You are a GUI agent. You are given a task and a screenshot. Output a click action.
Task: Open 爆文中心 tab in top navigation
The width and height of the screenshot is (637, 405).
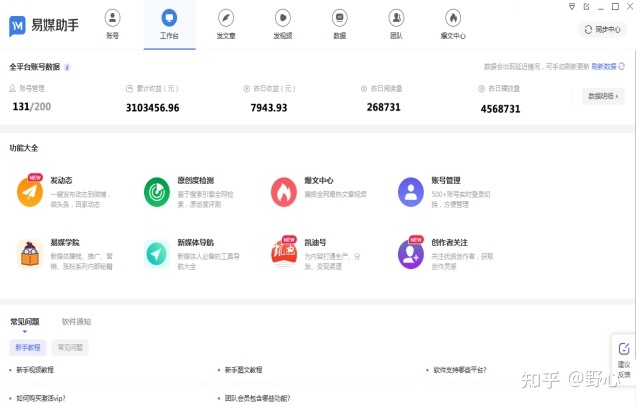[453, 24]
